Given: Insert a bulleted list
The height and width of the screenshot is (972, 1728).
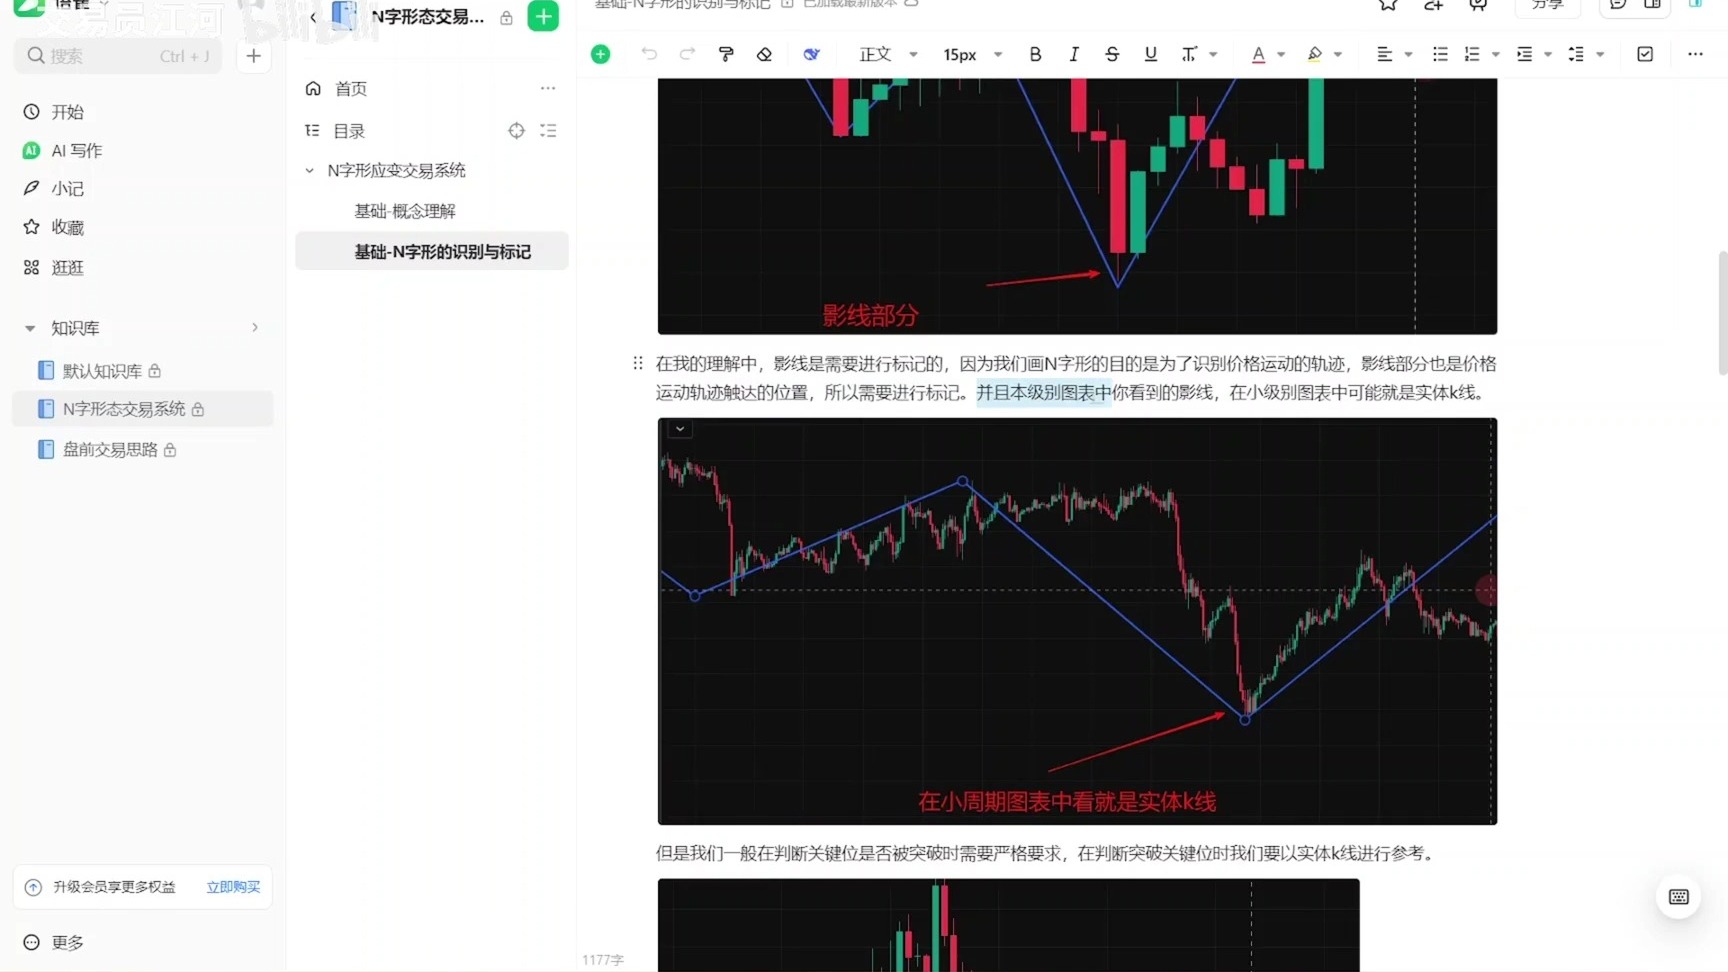Looking at the screenshot, I should click(1440, 54).
